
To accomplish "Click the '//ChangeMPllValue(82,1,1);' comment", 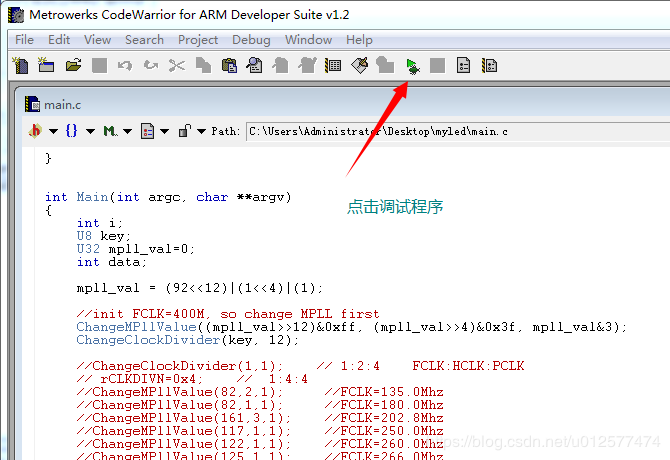I will pyautogui.click(x=180, y=404).
